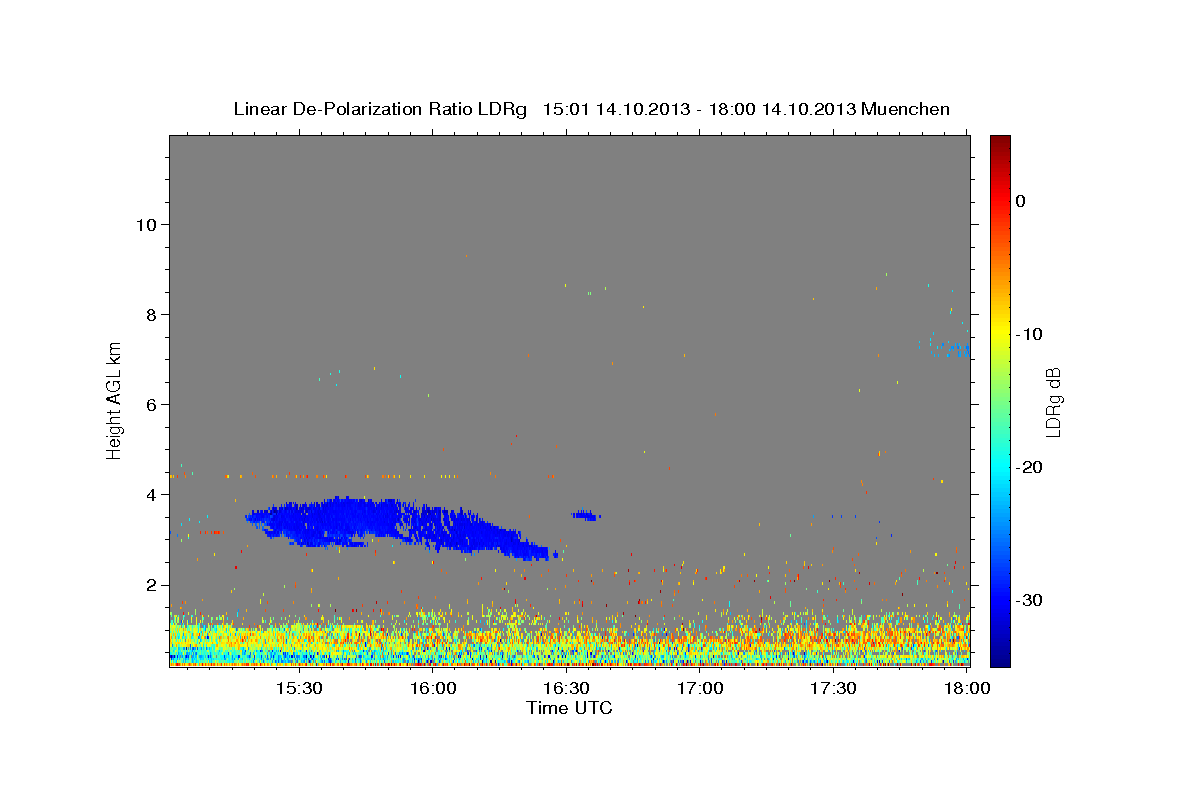
Task: Click the small blue patch near 16:35
Action: tap(585, 515)
